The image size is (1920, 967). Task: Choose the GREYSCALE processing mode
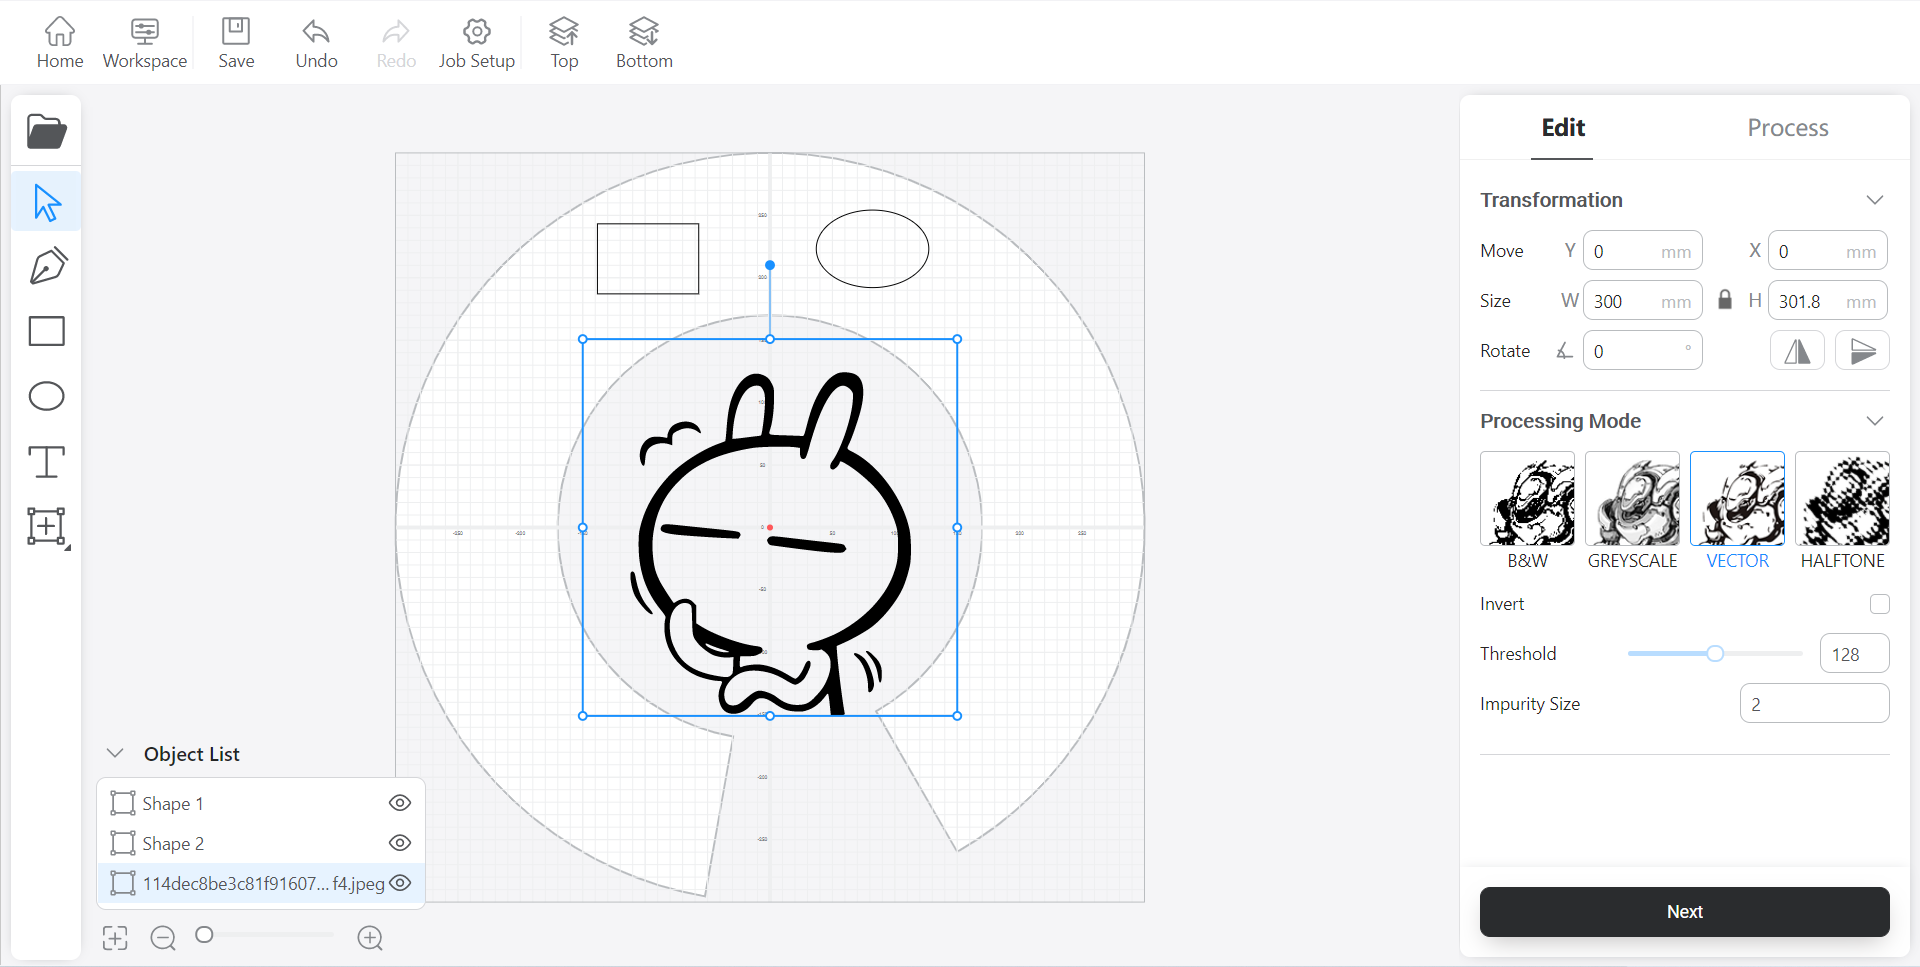pyautogui.click(x=1632, y=511)
